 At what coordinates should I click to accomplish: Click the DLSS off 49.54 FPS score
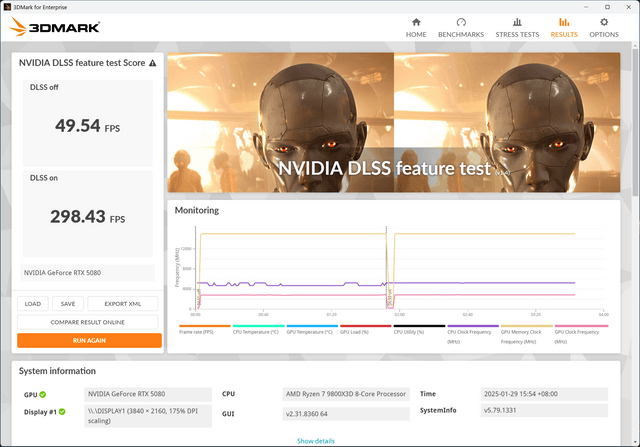click(87, 125)
